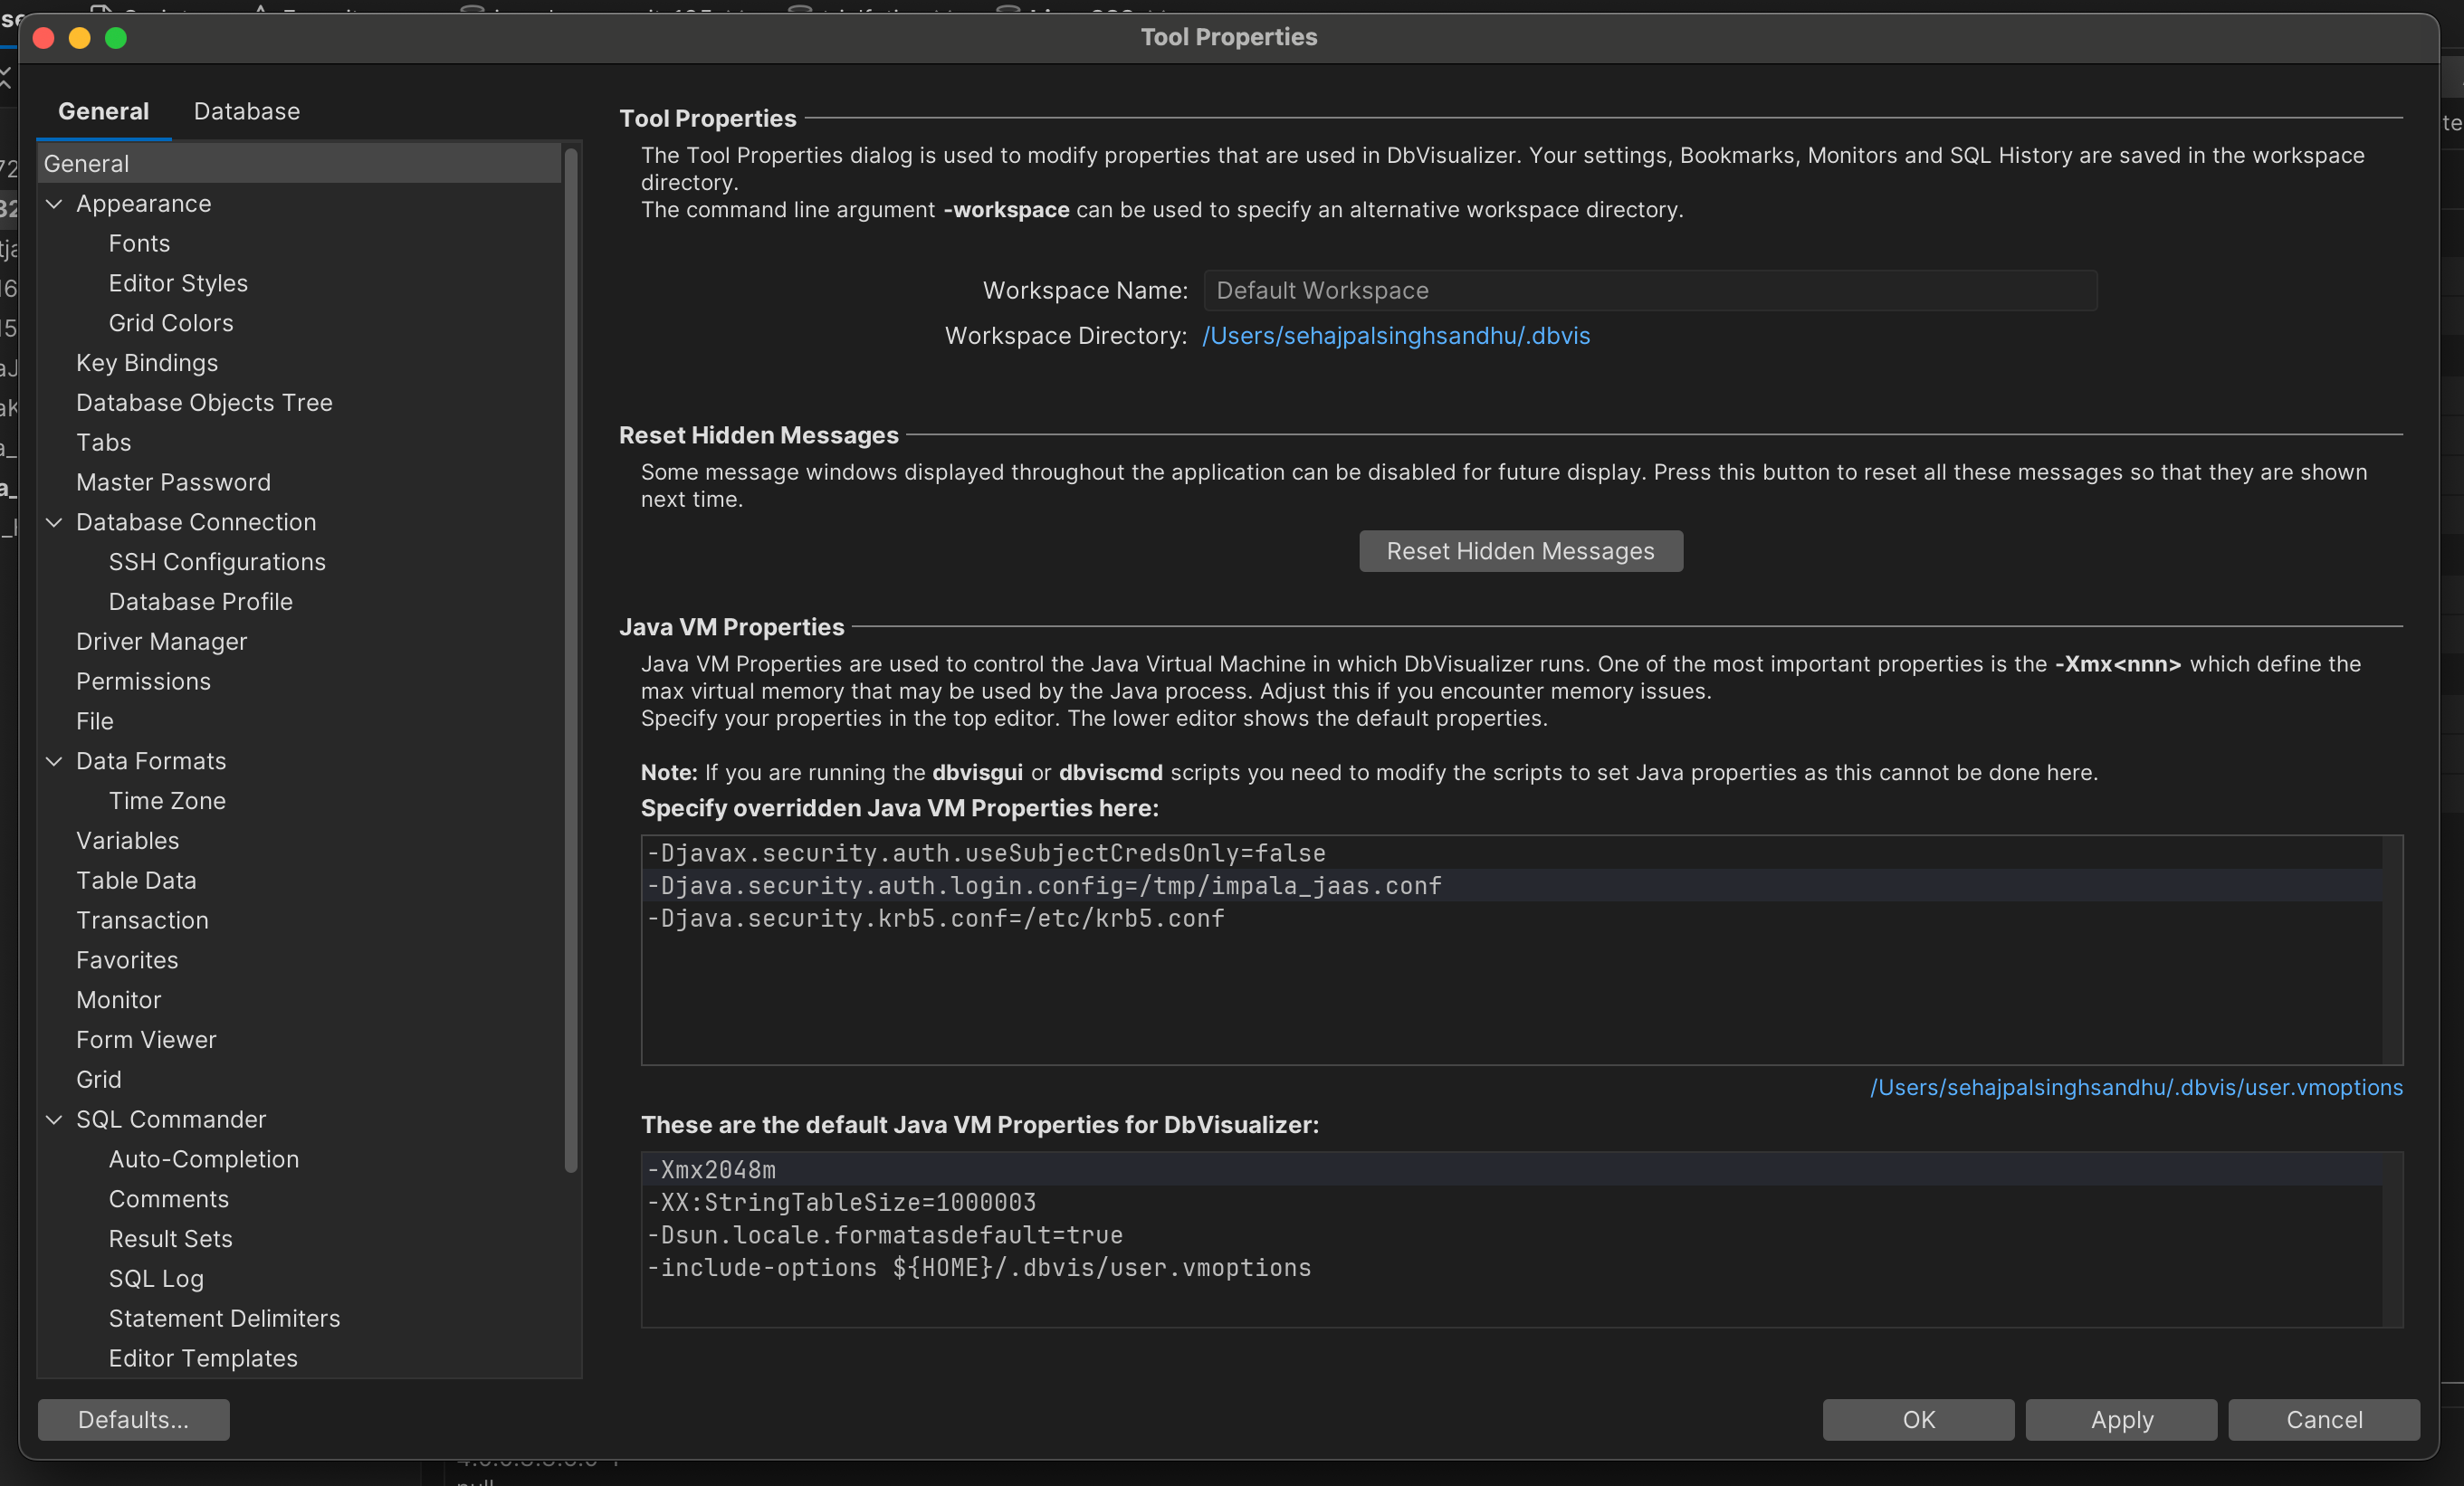Click in the overridden Java VM Properties editor
This screenshot has width=2464, height=1486.
pyautogui.click(x=1521, y=950)
